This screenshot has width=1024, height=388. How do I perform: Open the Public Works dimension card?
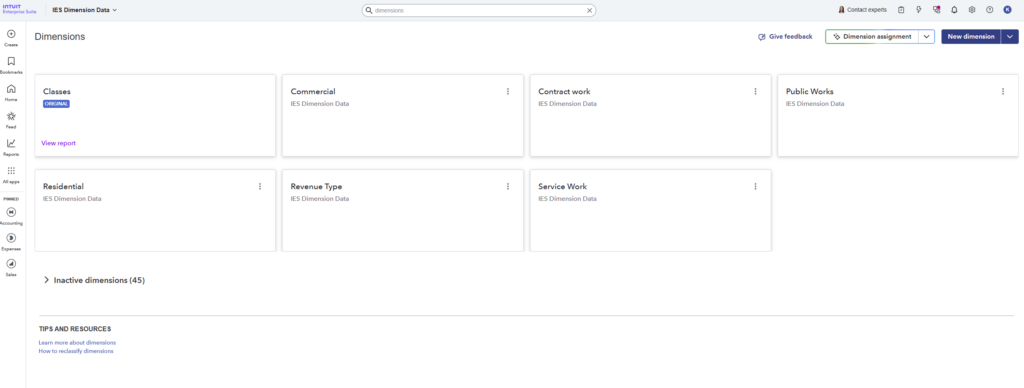898,115
